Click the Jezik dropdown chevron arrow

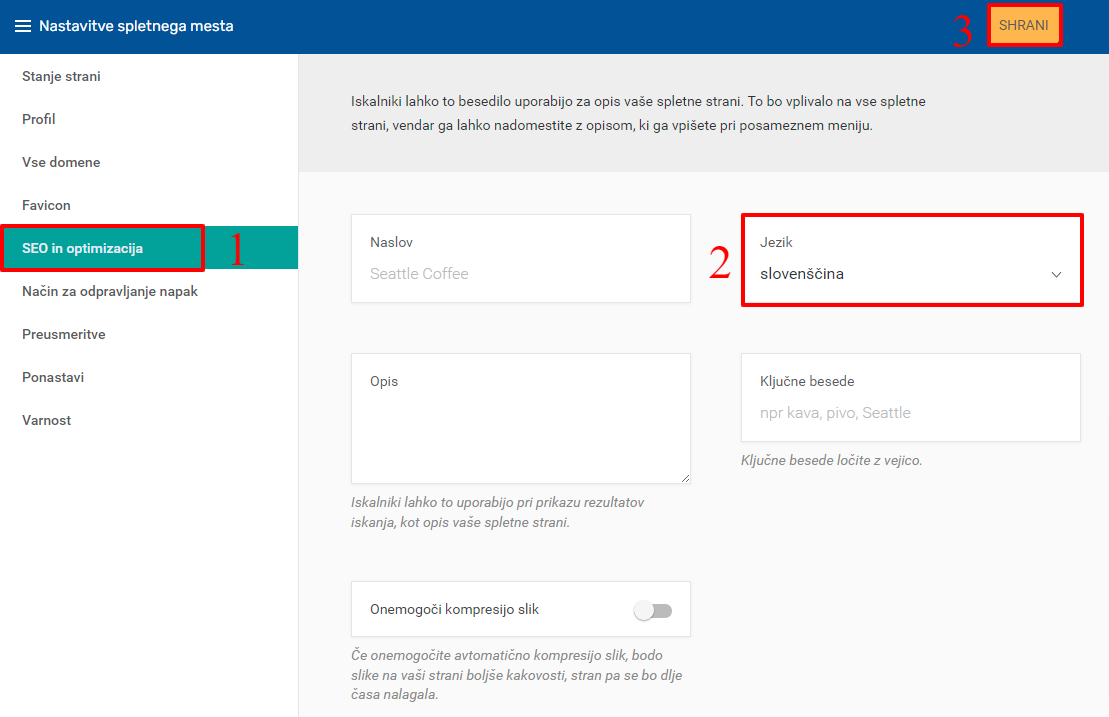click(1056, 274)
